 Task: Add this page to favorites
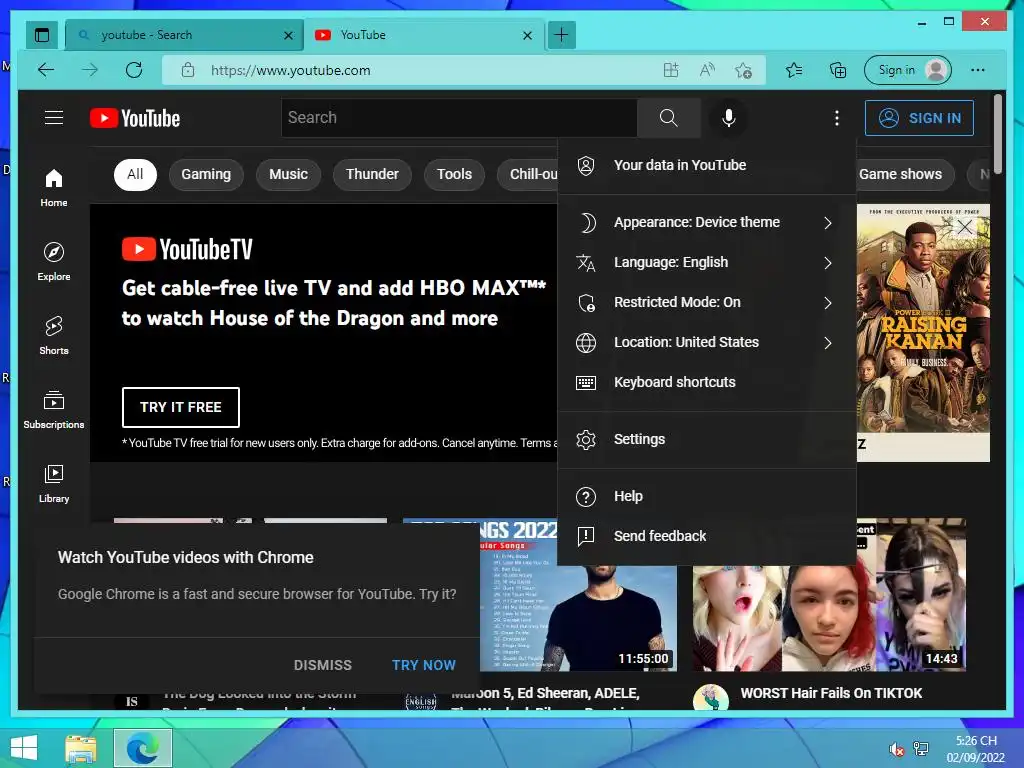click(743, 70)
